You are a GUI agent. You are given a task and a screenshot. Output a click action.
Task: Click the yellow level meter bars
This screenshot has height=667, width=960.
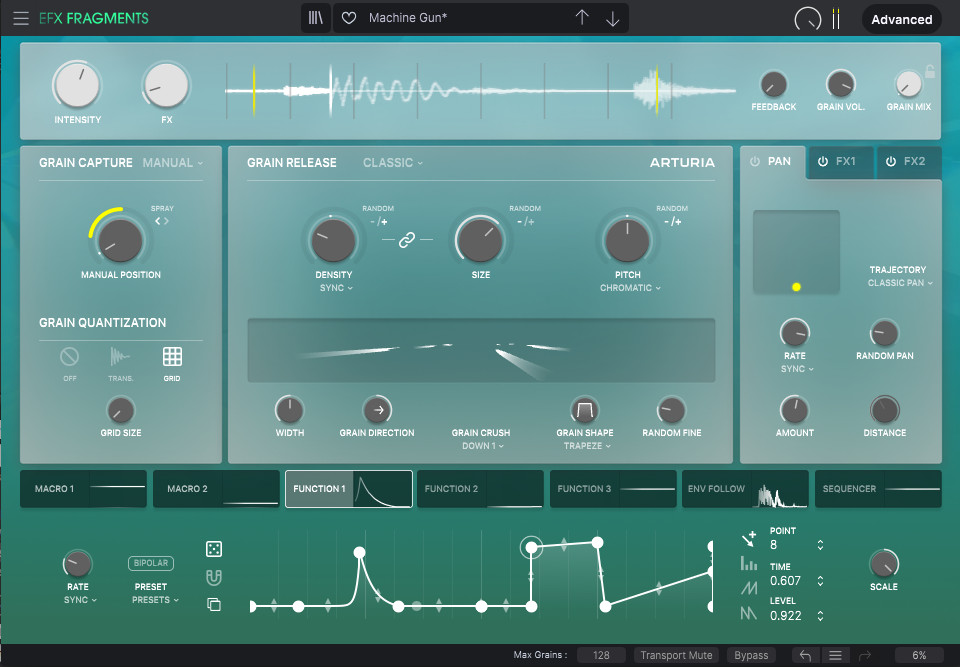click(x=836, y=19)
